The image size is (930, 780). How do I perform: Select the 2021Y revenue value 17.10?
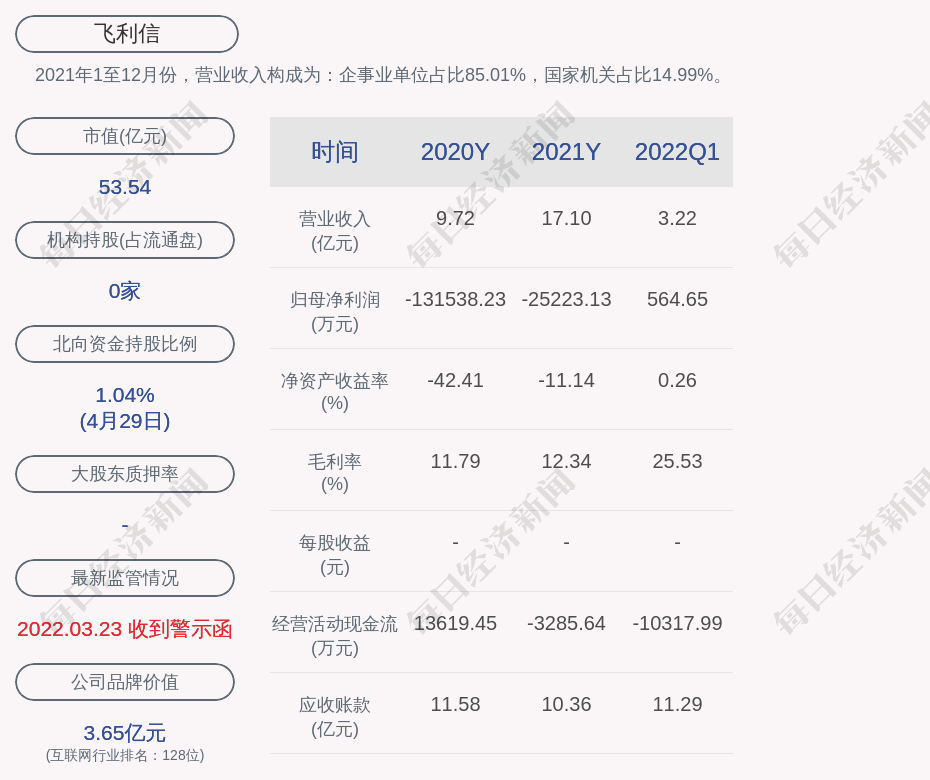click(566, 218)
